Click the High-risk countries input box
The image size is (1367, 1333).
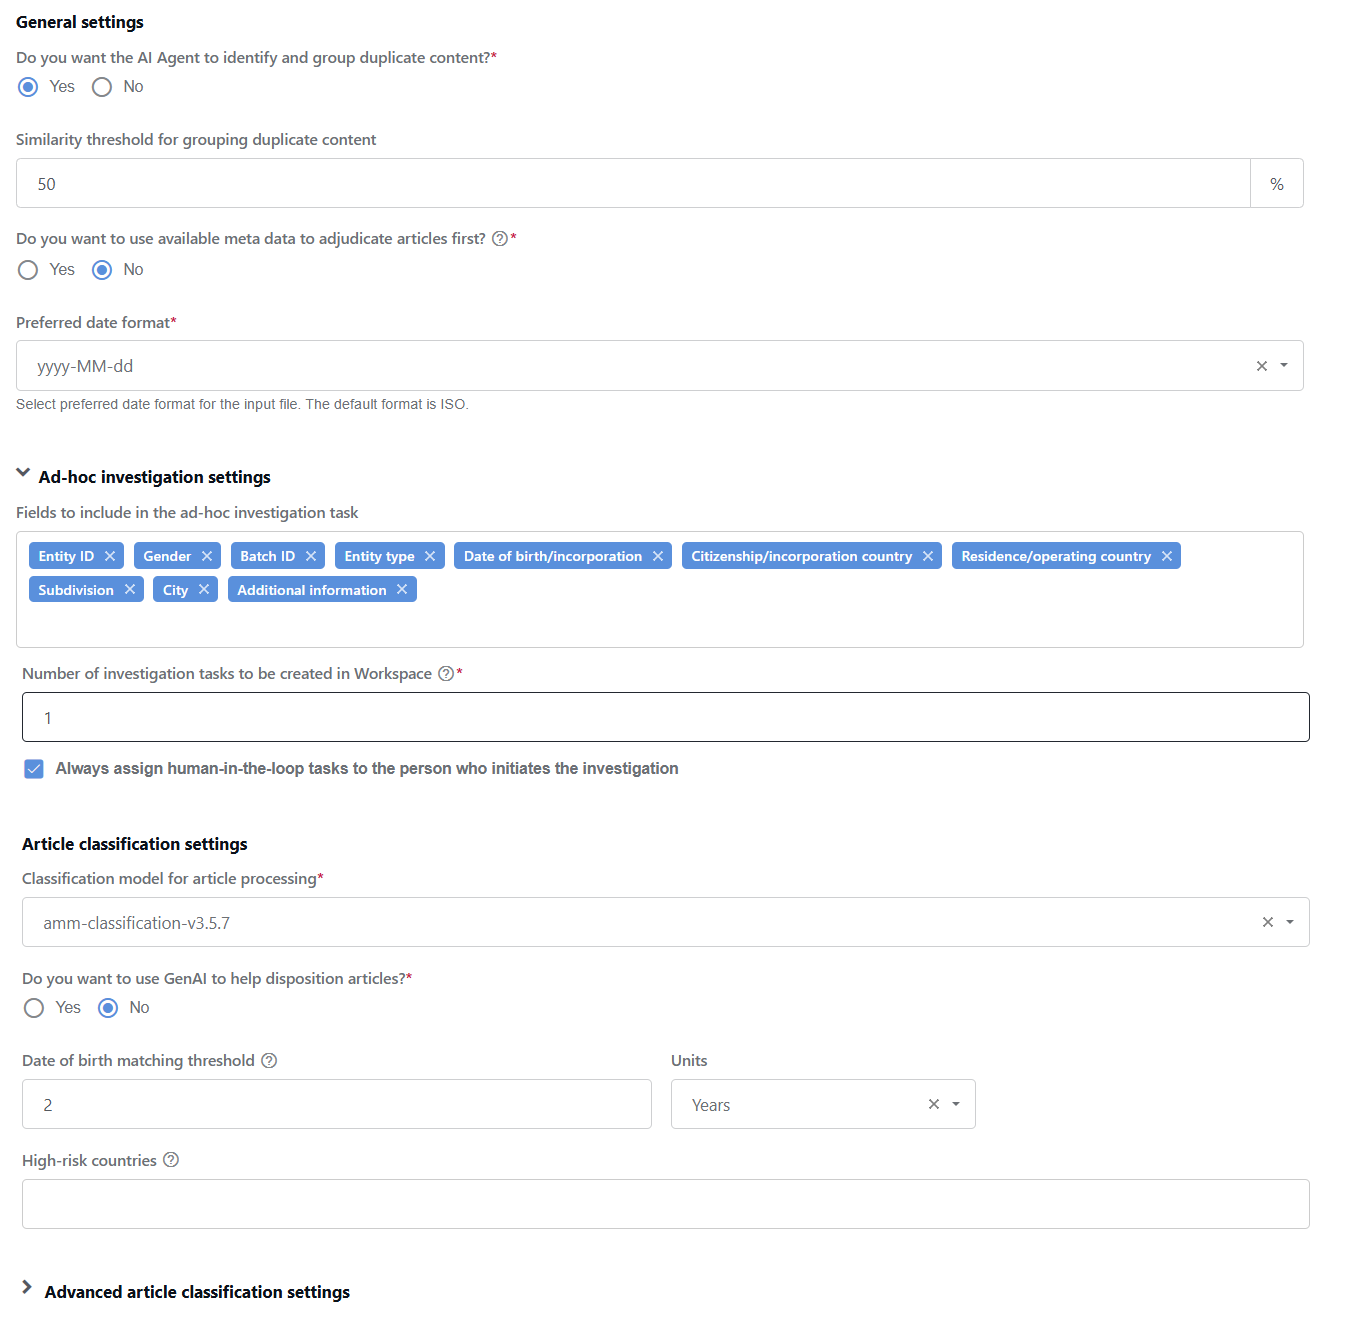[666, 1204]
